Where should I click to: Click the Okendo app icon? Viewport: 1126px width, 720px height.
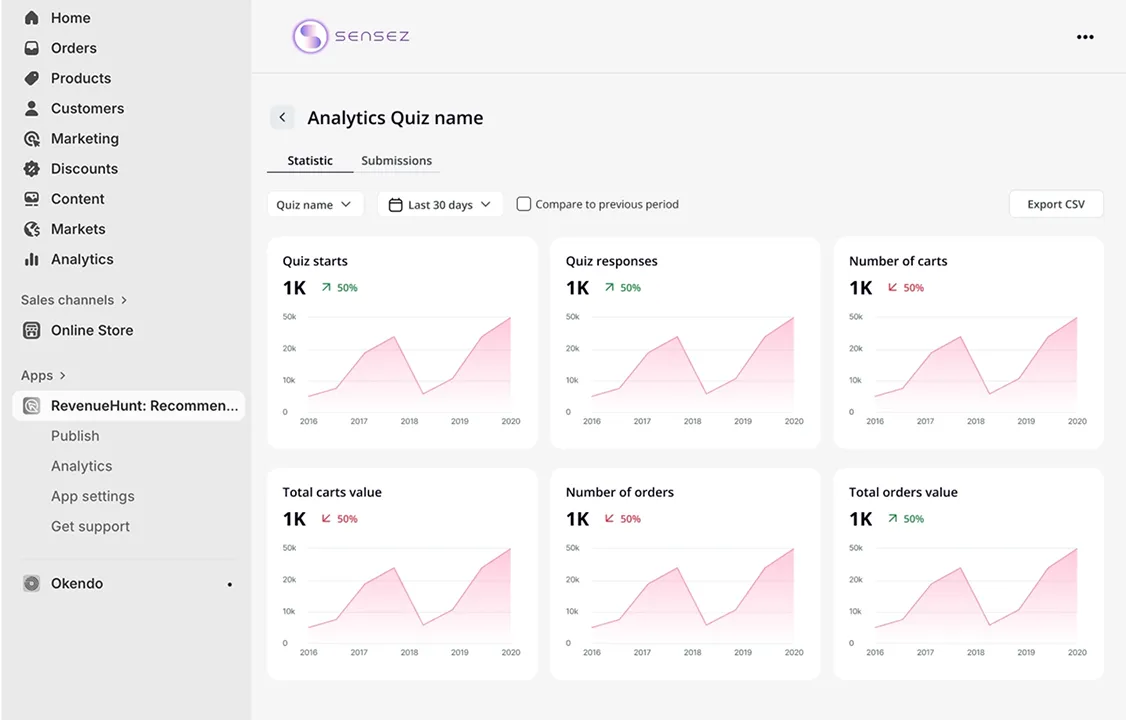[32, 584]
